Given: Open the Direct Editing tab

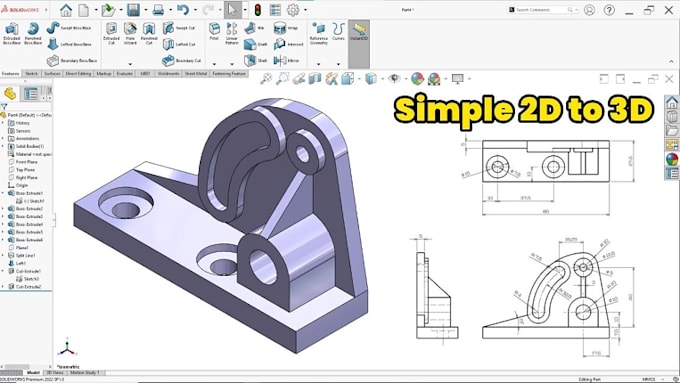Looking at the screenshot, I should pos(78,74).
